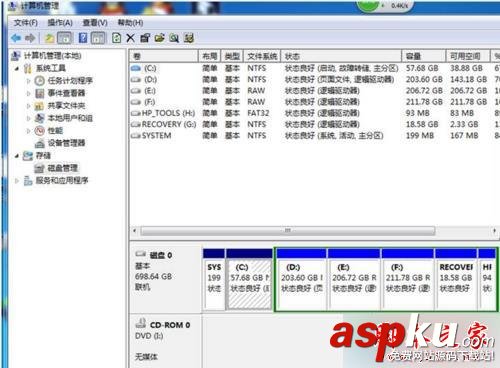Select 性能 in the tree

point(55,131)
